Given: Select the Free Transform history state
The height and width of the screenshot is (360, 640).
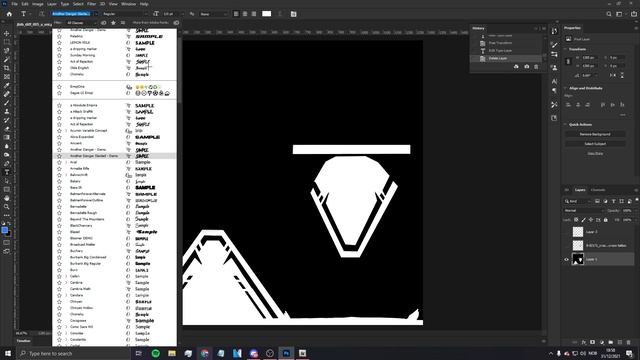Looking at the screenshot, I should (x=500, y=43).
